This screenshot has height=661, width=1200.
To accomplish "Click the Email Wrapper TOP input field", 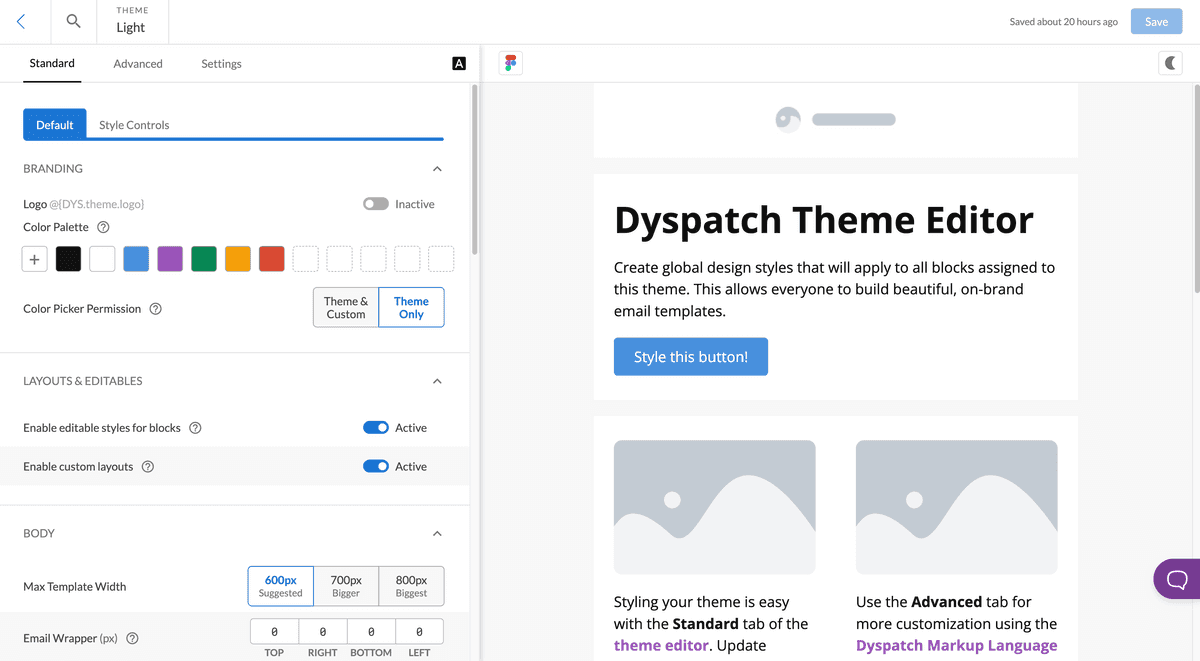I will tap(274, 632).
